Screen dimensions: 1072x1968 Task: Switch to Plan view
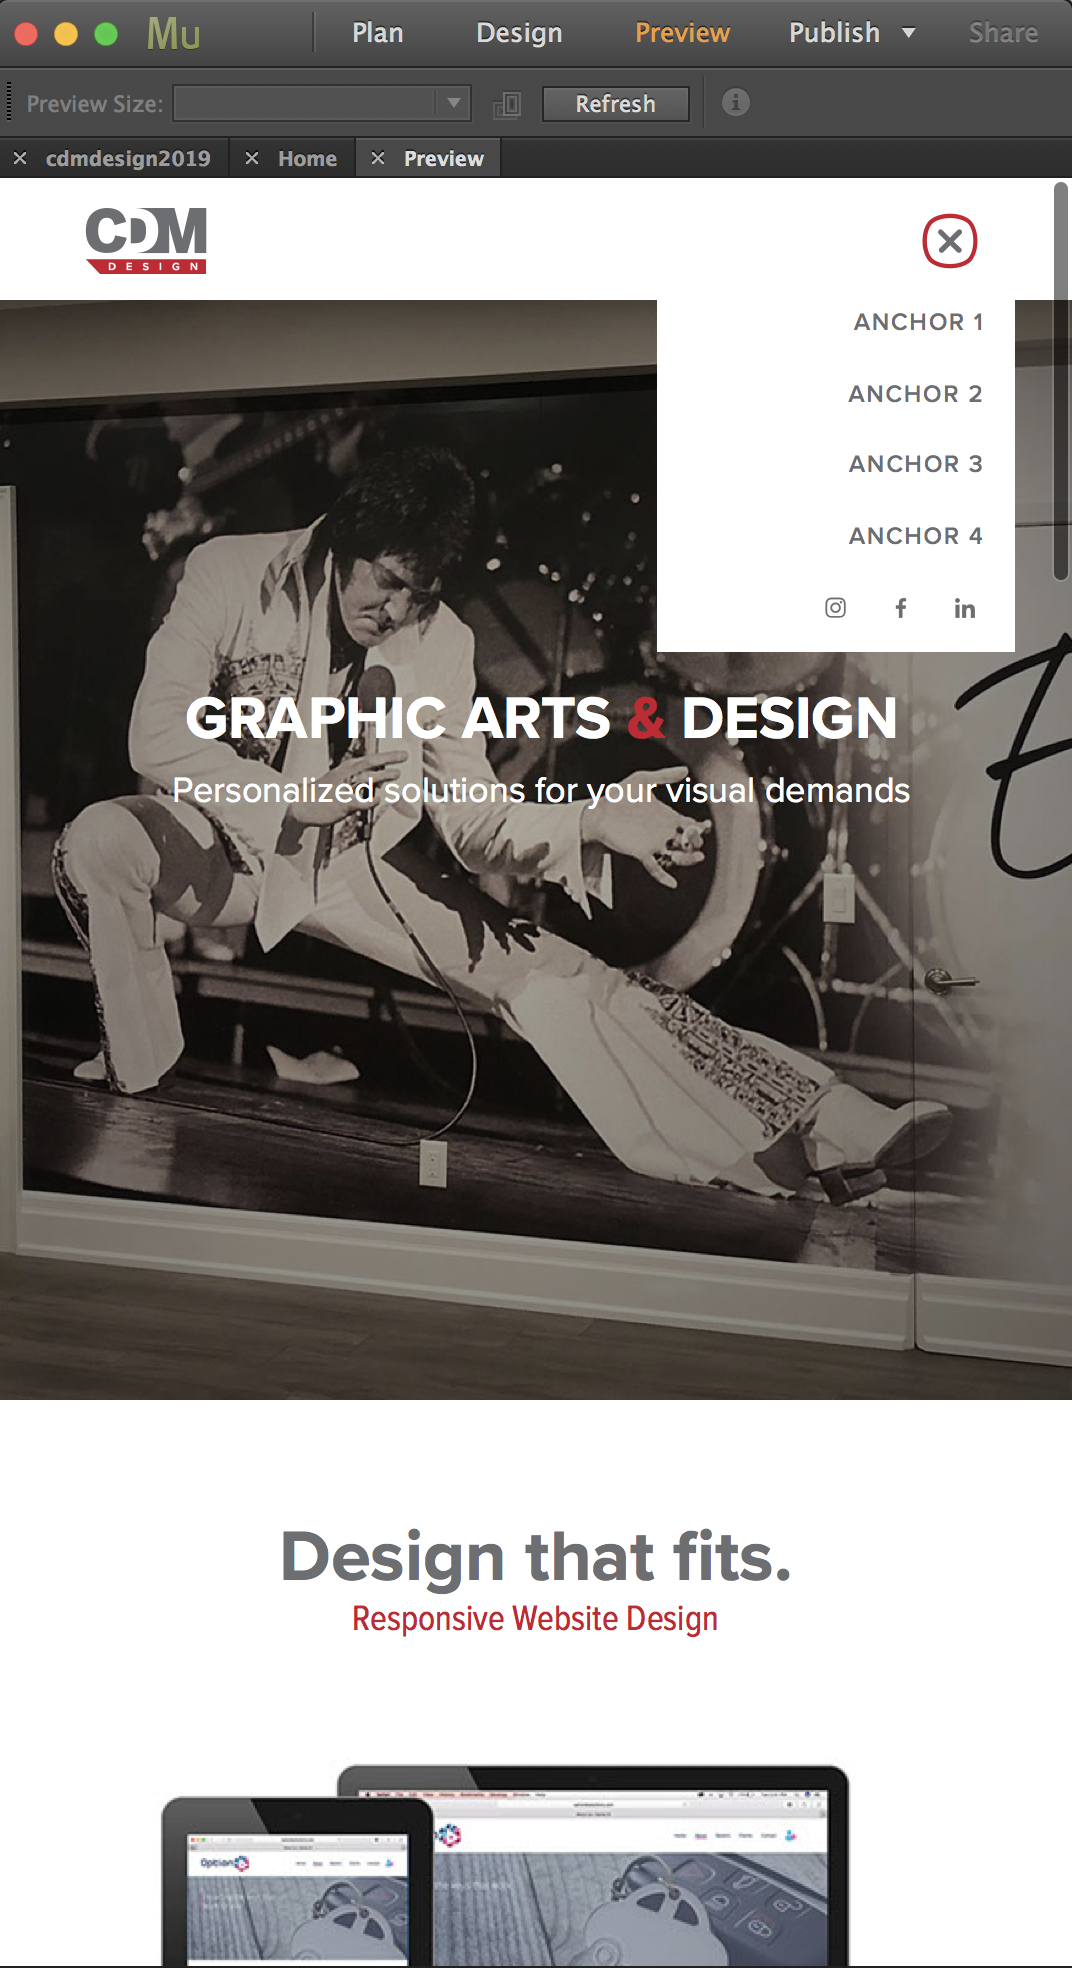click(378, 33)
